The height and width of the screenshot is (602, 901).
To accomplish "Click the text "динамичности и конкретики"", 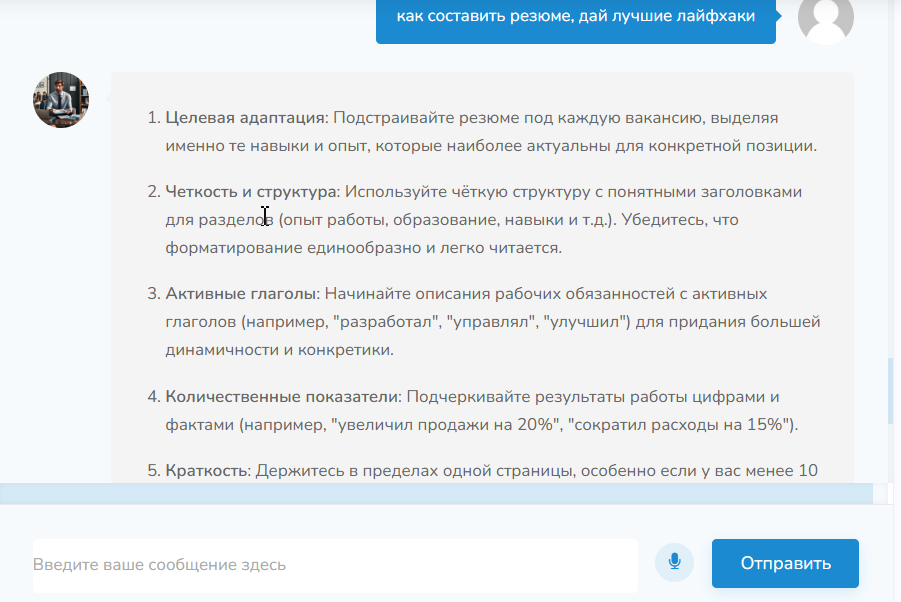I will (x=279, y=350).
